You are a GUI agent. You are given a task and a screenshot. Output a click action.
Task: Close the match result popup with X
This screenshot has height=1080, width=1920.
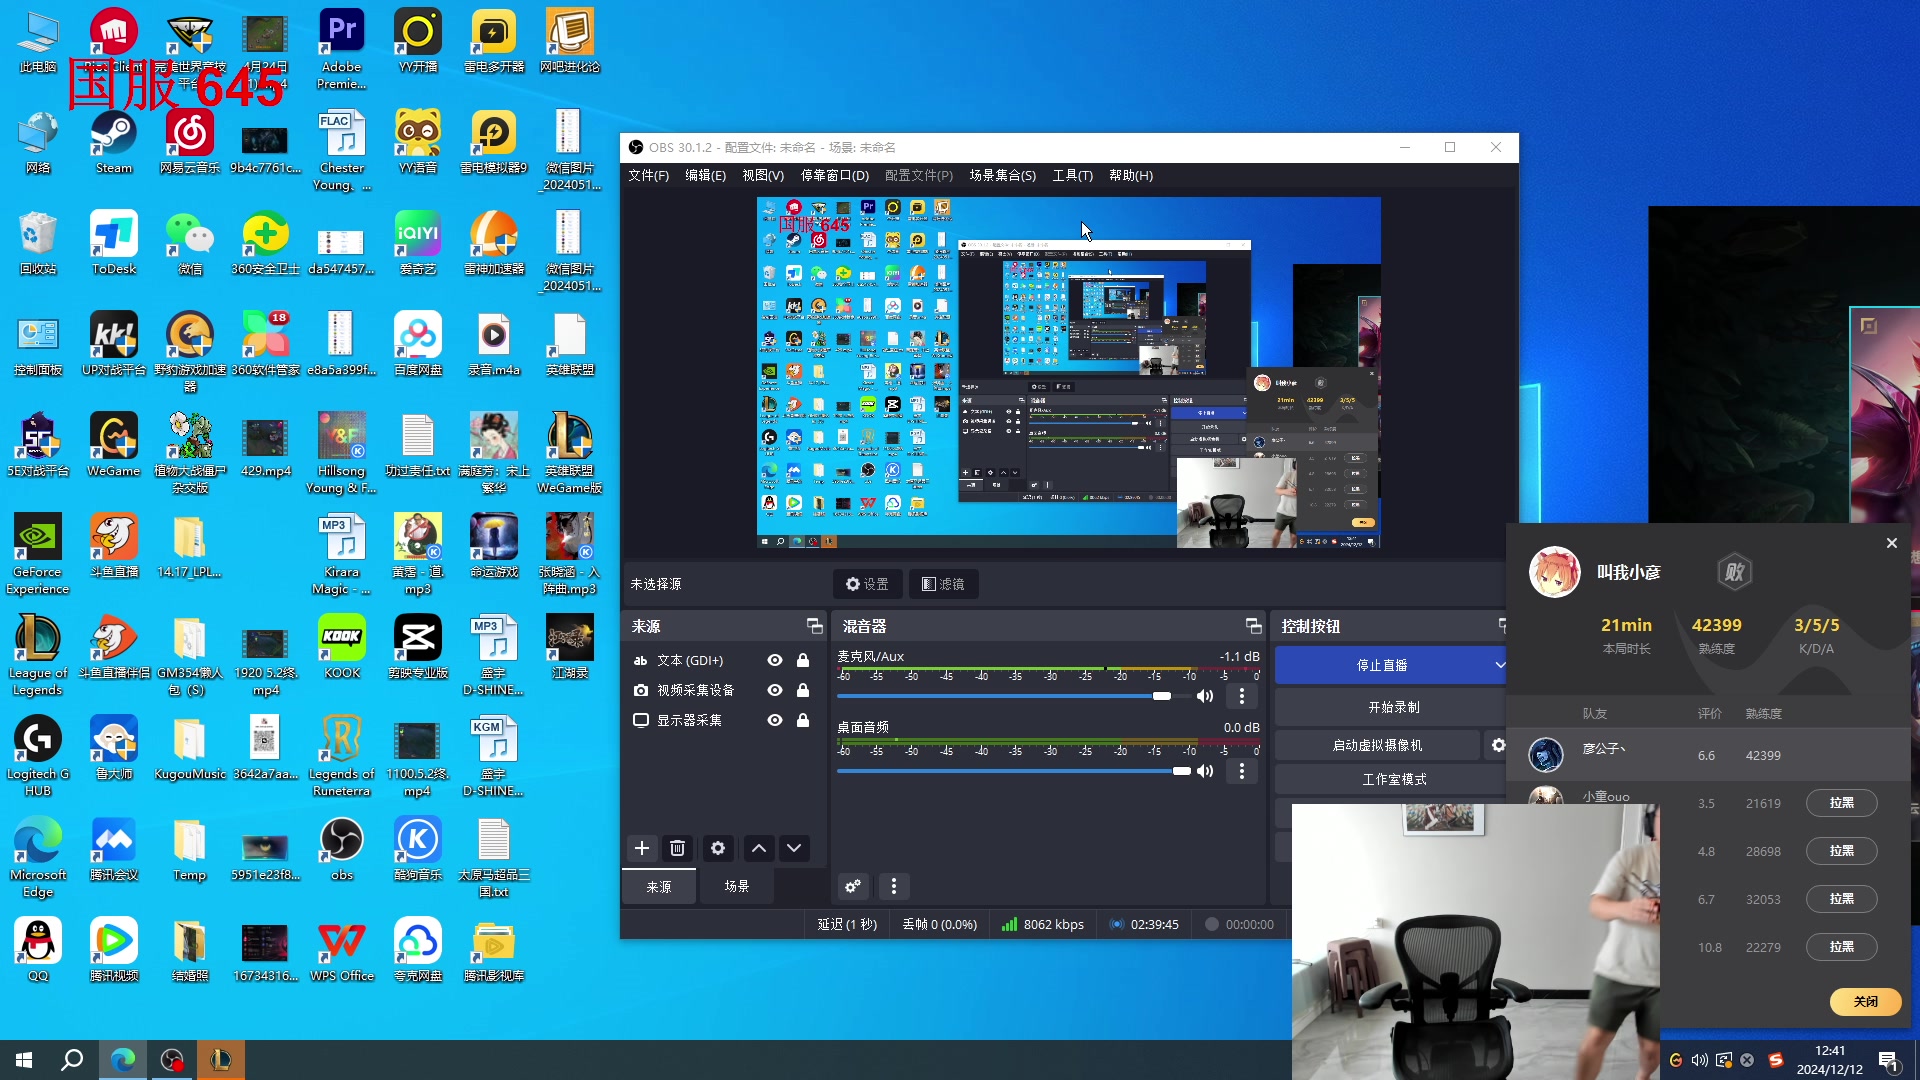coord(1891,543)
